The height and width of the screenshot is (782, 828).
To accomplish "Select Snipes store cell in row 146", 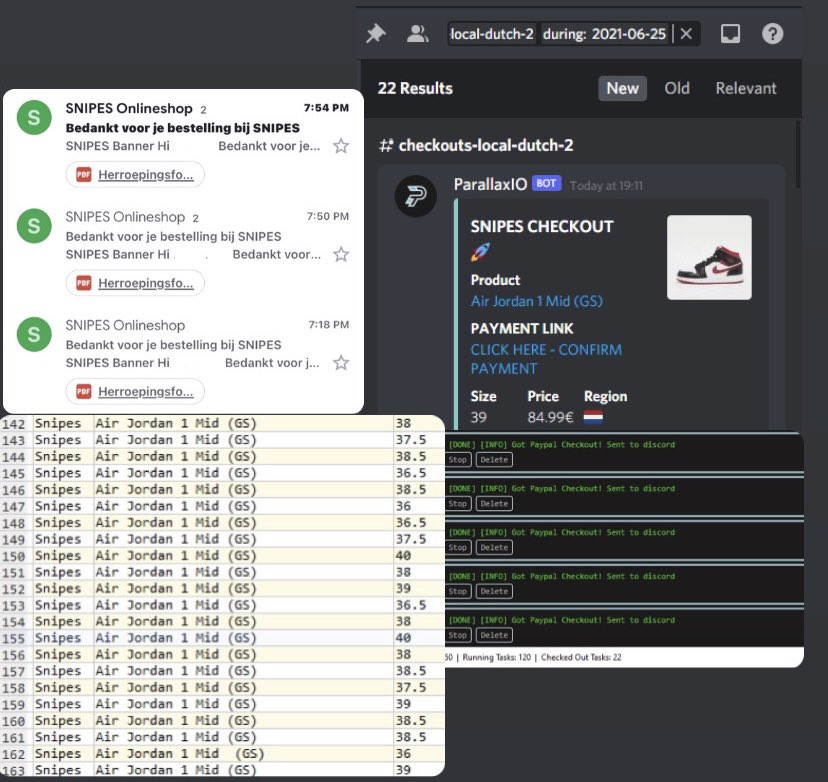I will pos(62,489).
